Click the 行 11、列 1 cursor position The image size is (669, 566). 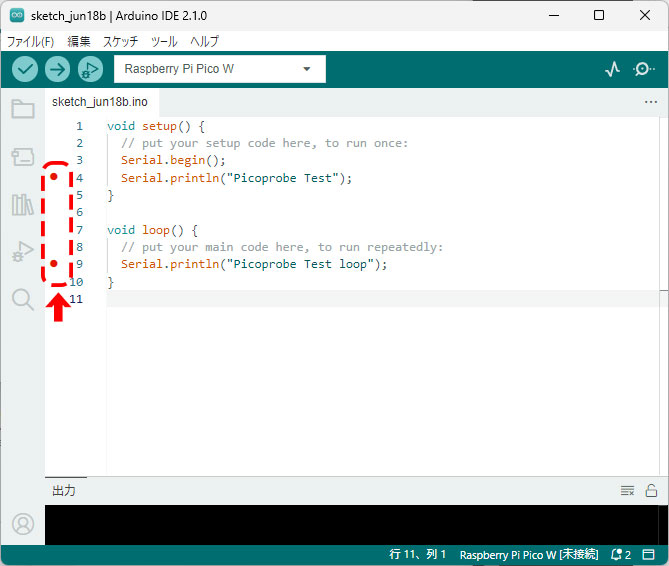(x=417, y=554)
